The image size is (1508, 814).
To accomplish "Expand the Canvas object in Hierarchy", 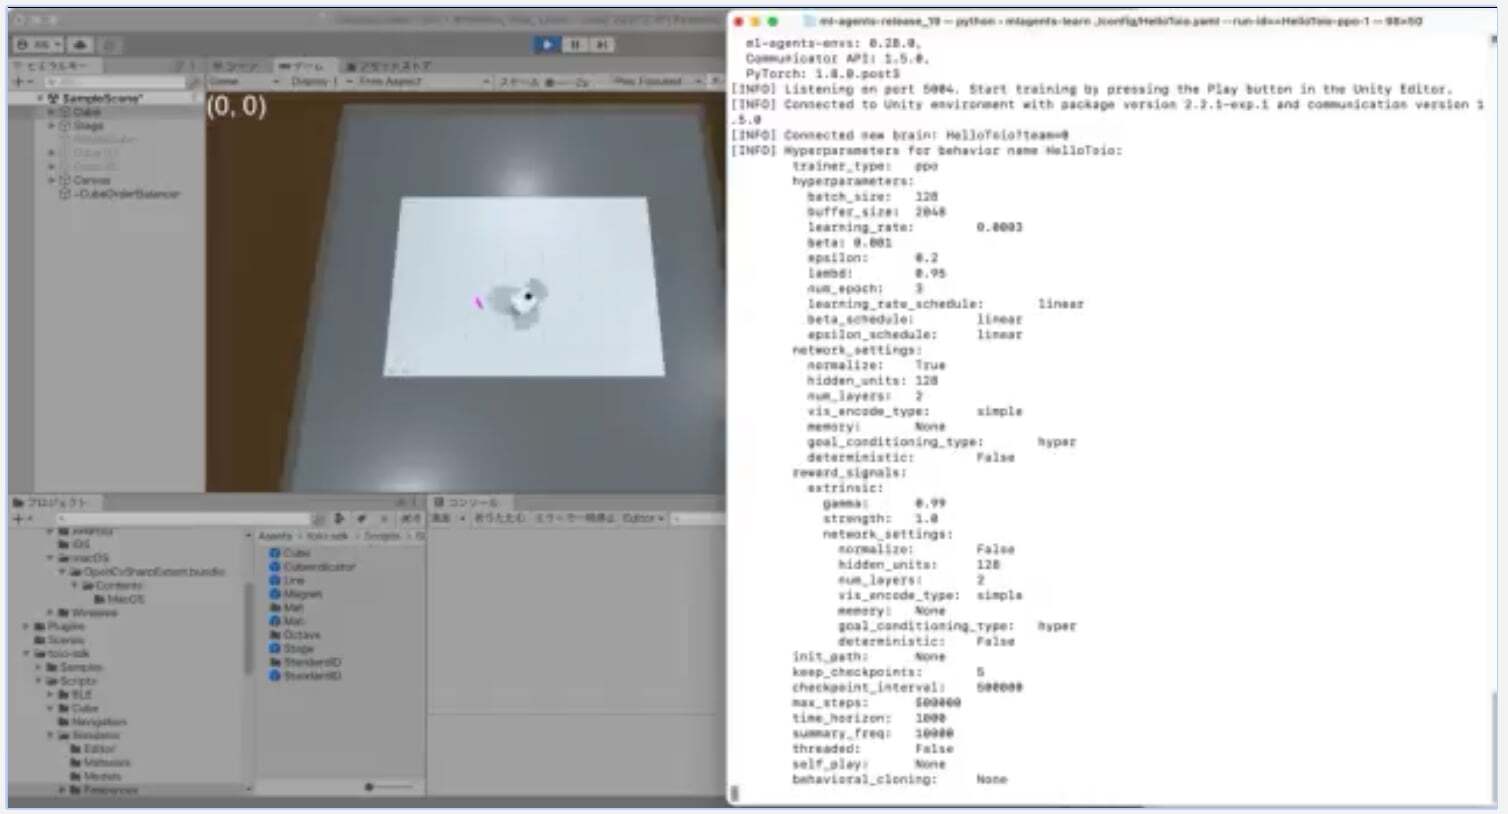I will (x=52, y=181).
